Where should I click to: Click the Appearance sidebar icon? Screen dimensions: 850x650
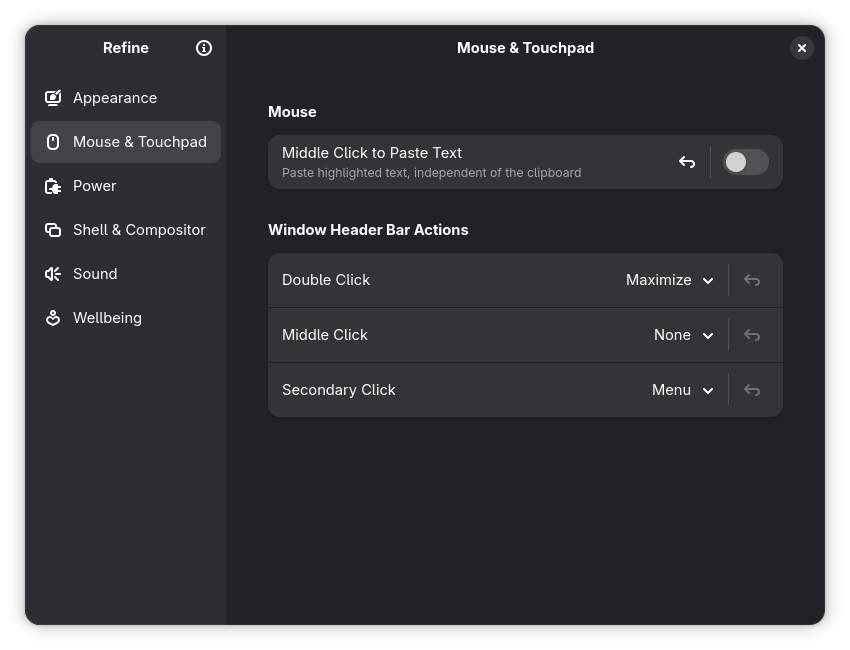[x=53, y=98]
